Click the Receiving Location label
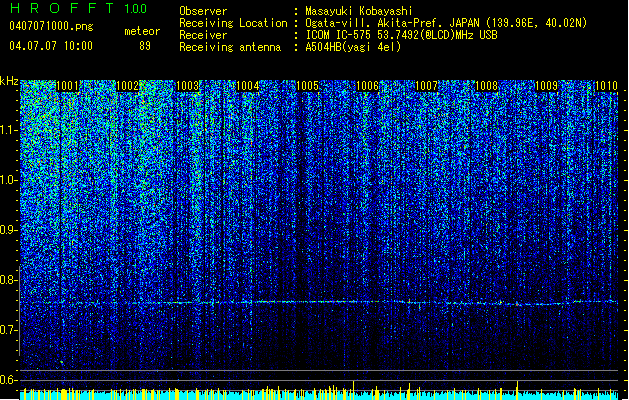Viewport: 629px width, 400px height. pyautogui.click(x=233, y=23)
